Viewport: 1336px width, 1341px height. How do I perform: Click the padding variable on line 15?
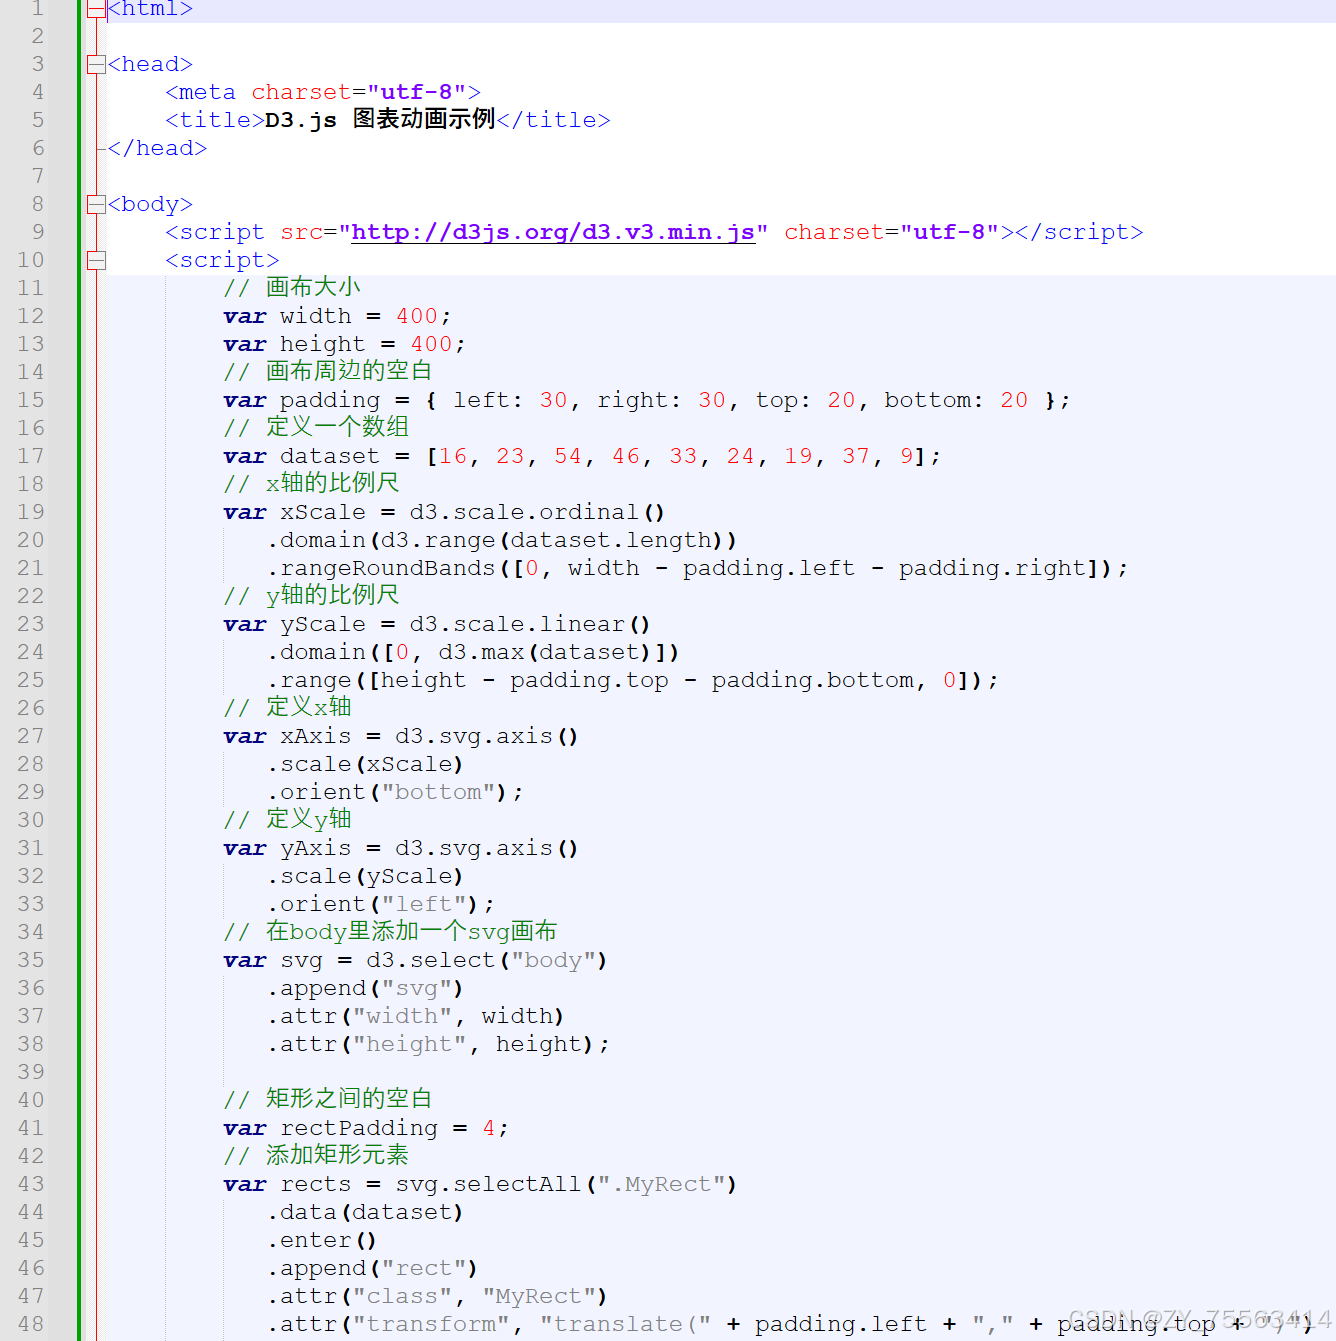click(328, 399)
